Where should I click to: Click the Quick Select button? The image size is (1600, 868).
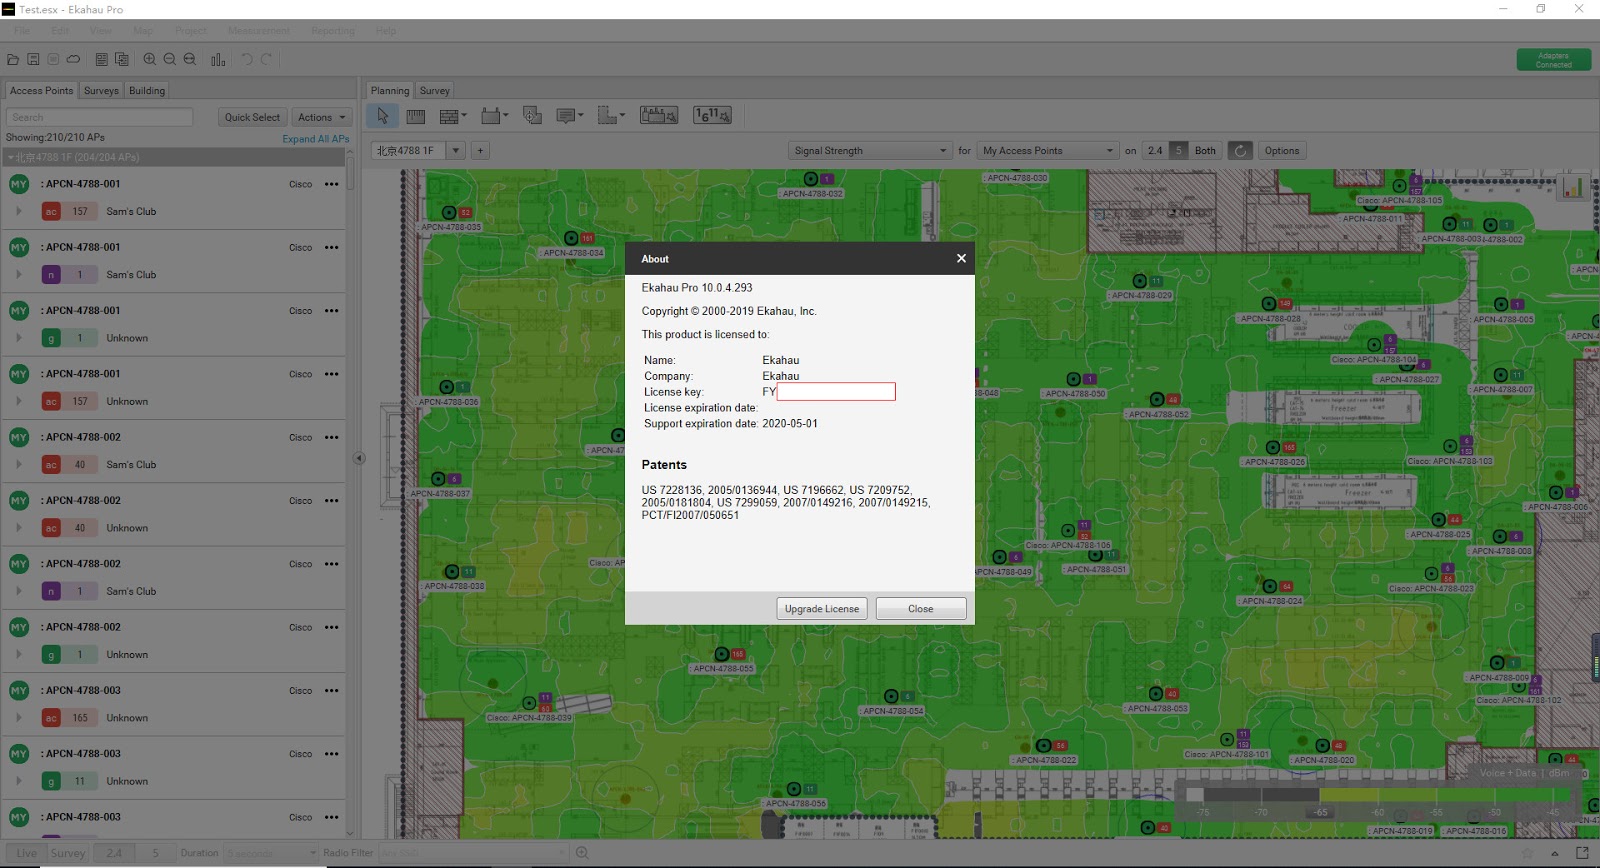[252, 117]
